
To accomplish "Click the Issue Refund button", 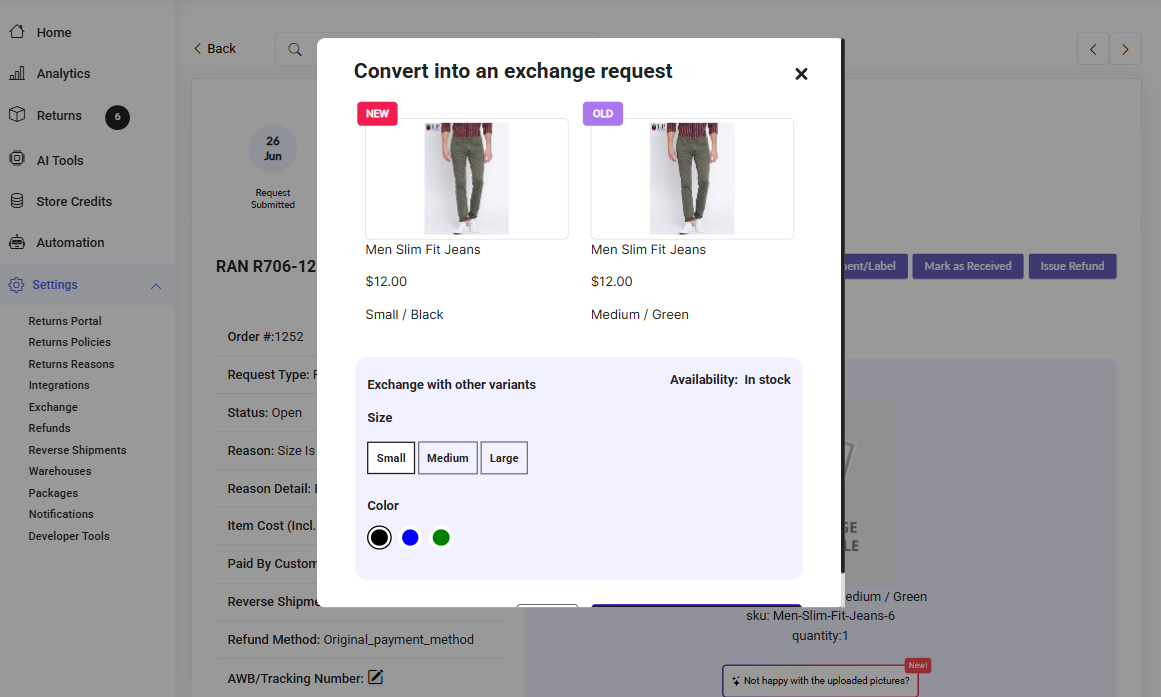I will [1072, 266].
